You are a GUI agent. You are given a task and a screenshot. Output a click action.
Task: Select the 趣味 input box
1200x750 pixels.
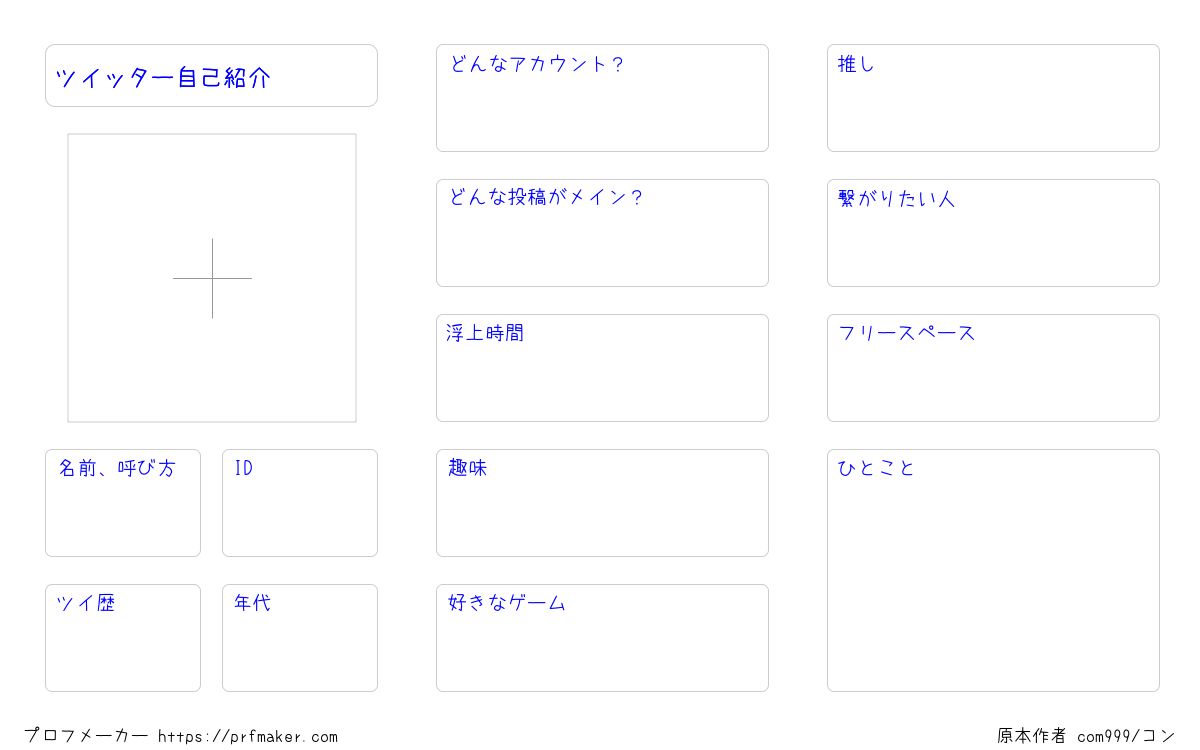[x=602, y=503]
